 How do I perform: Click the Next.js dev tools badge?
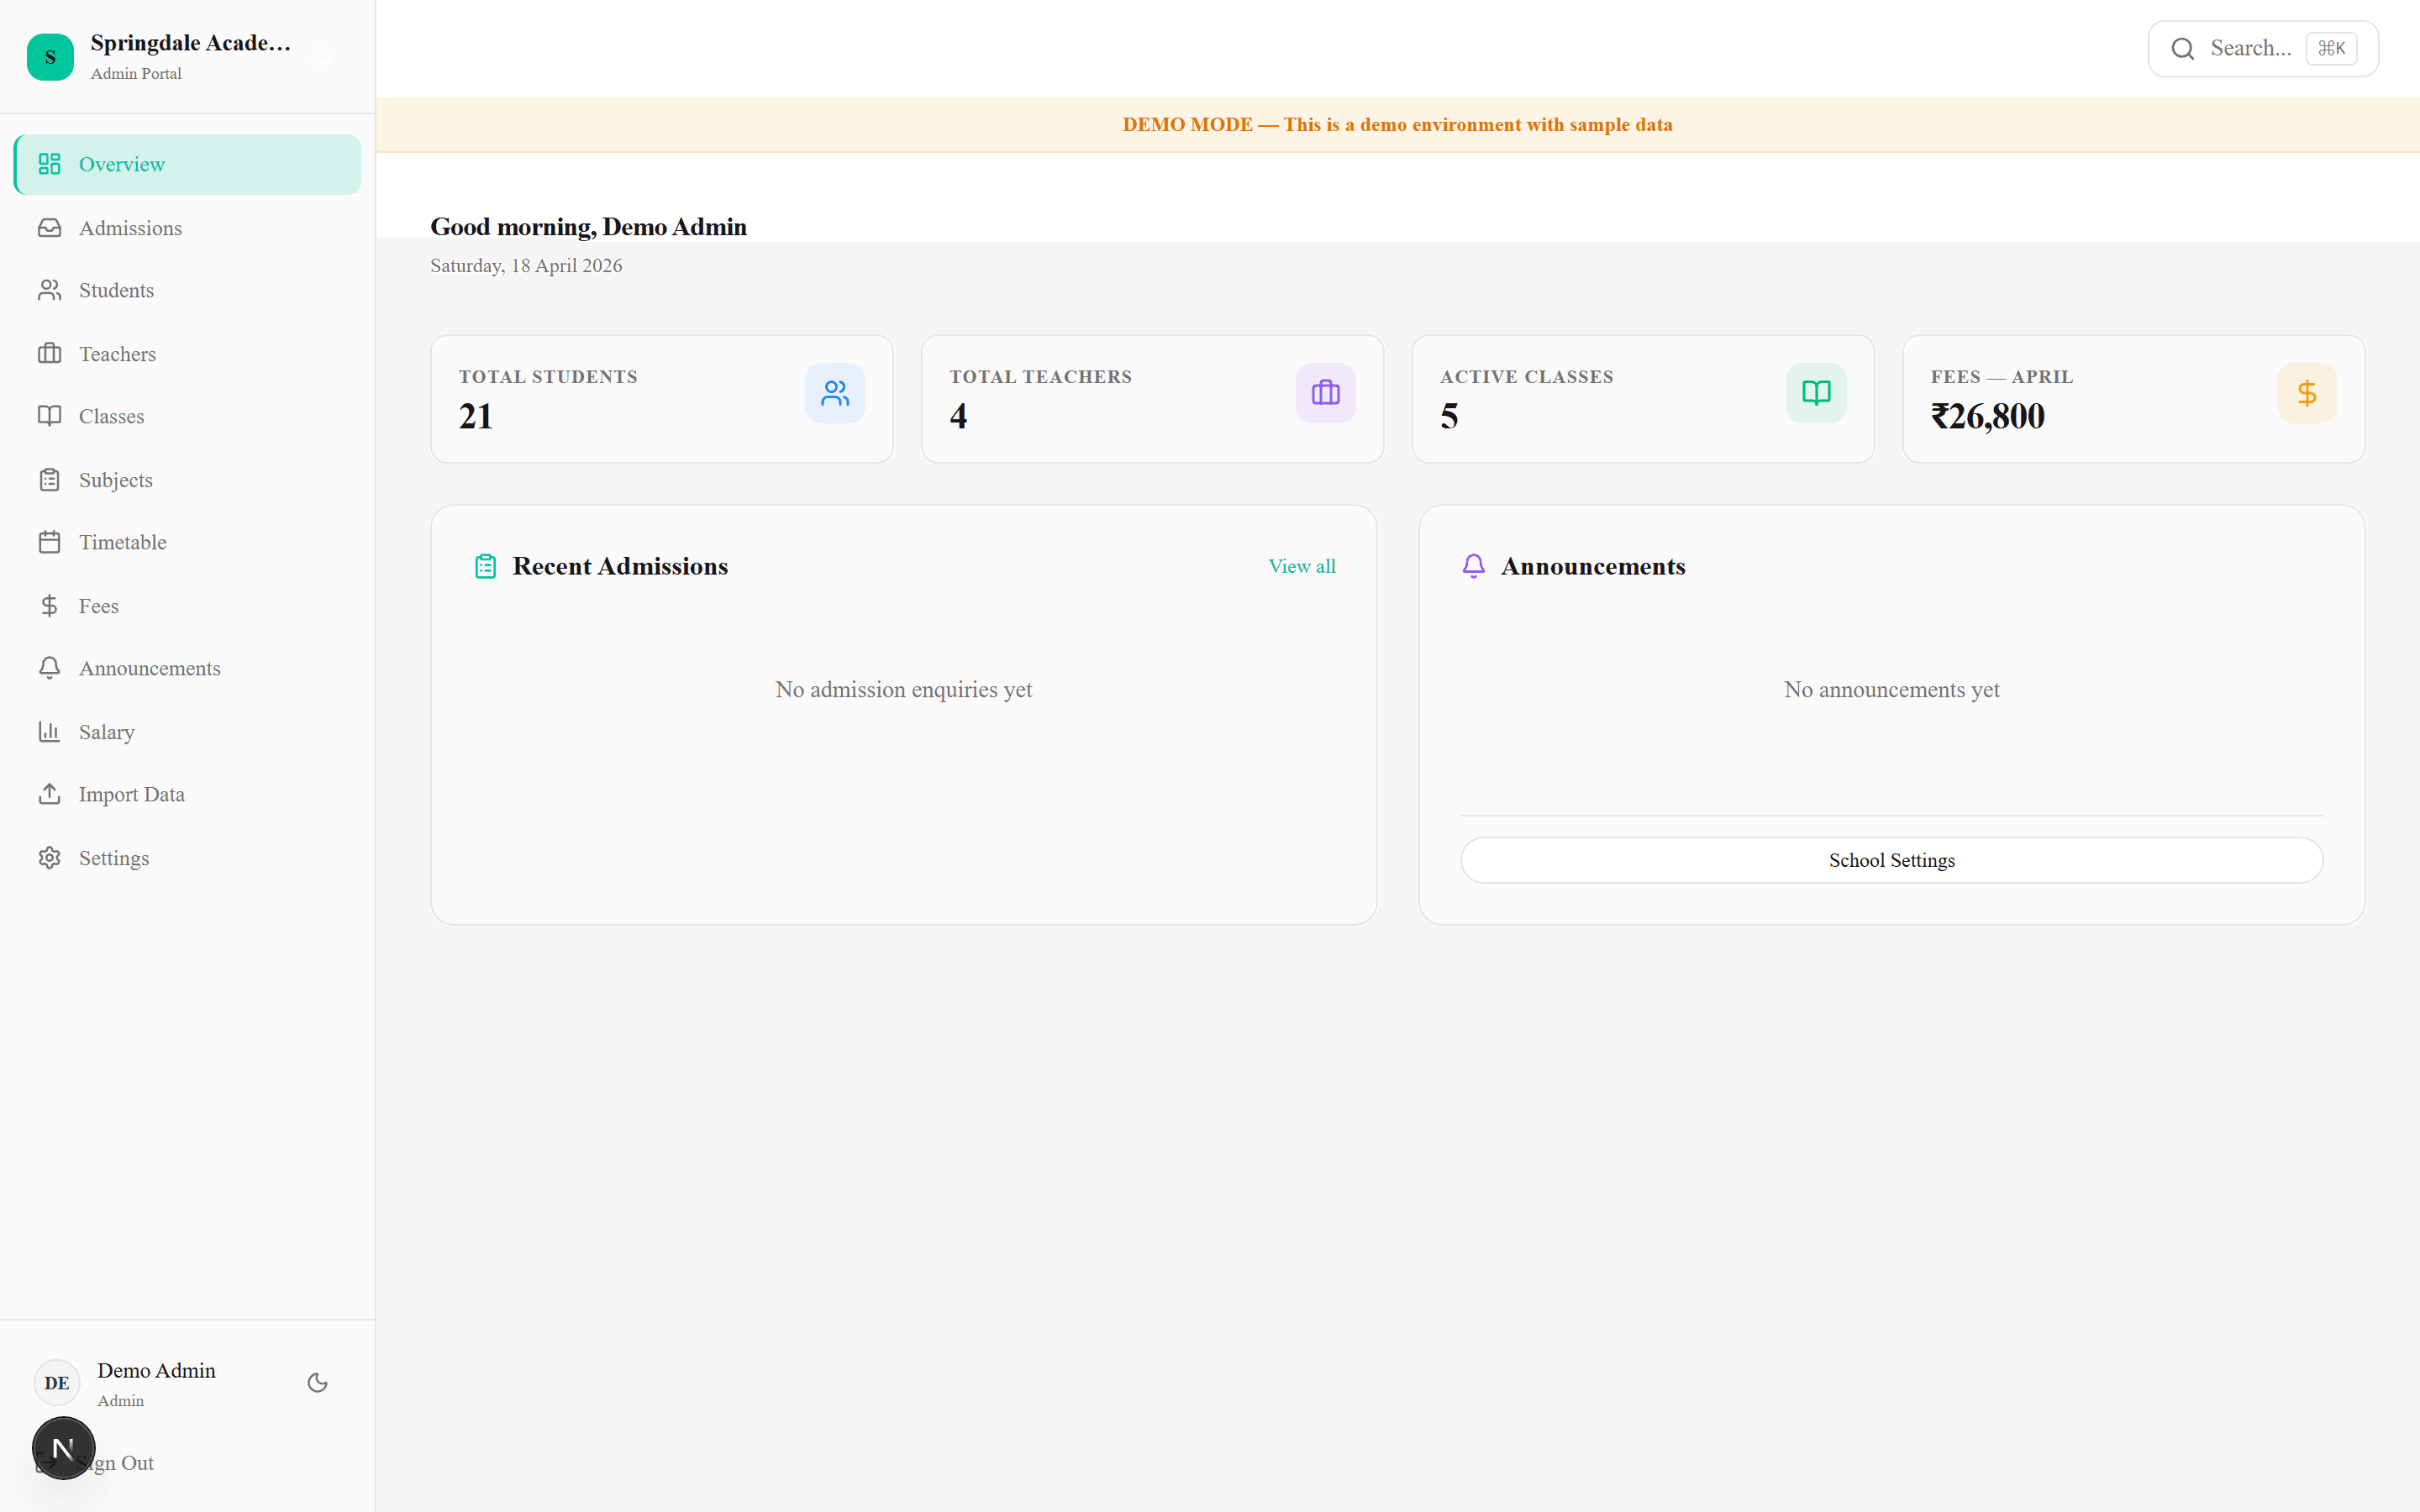click(x=63, y=1447)
